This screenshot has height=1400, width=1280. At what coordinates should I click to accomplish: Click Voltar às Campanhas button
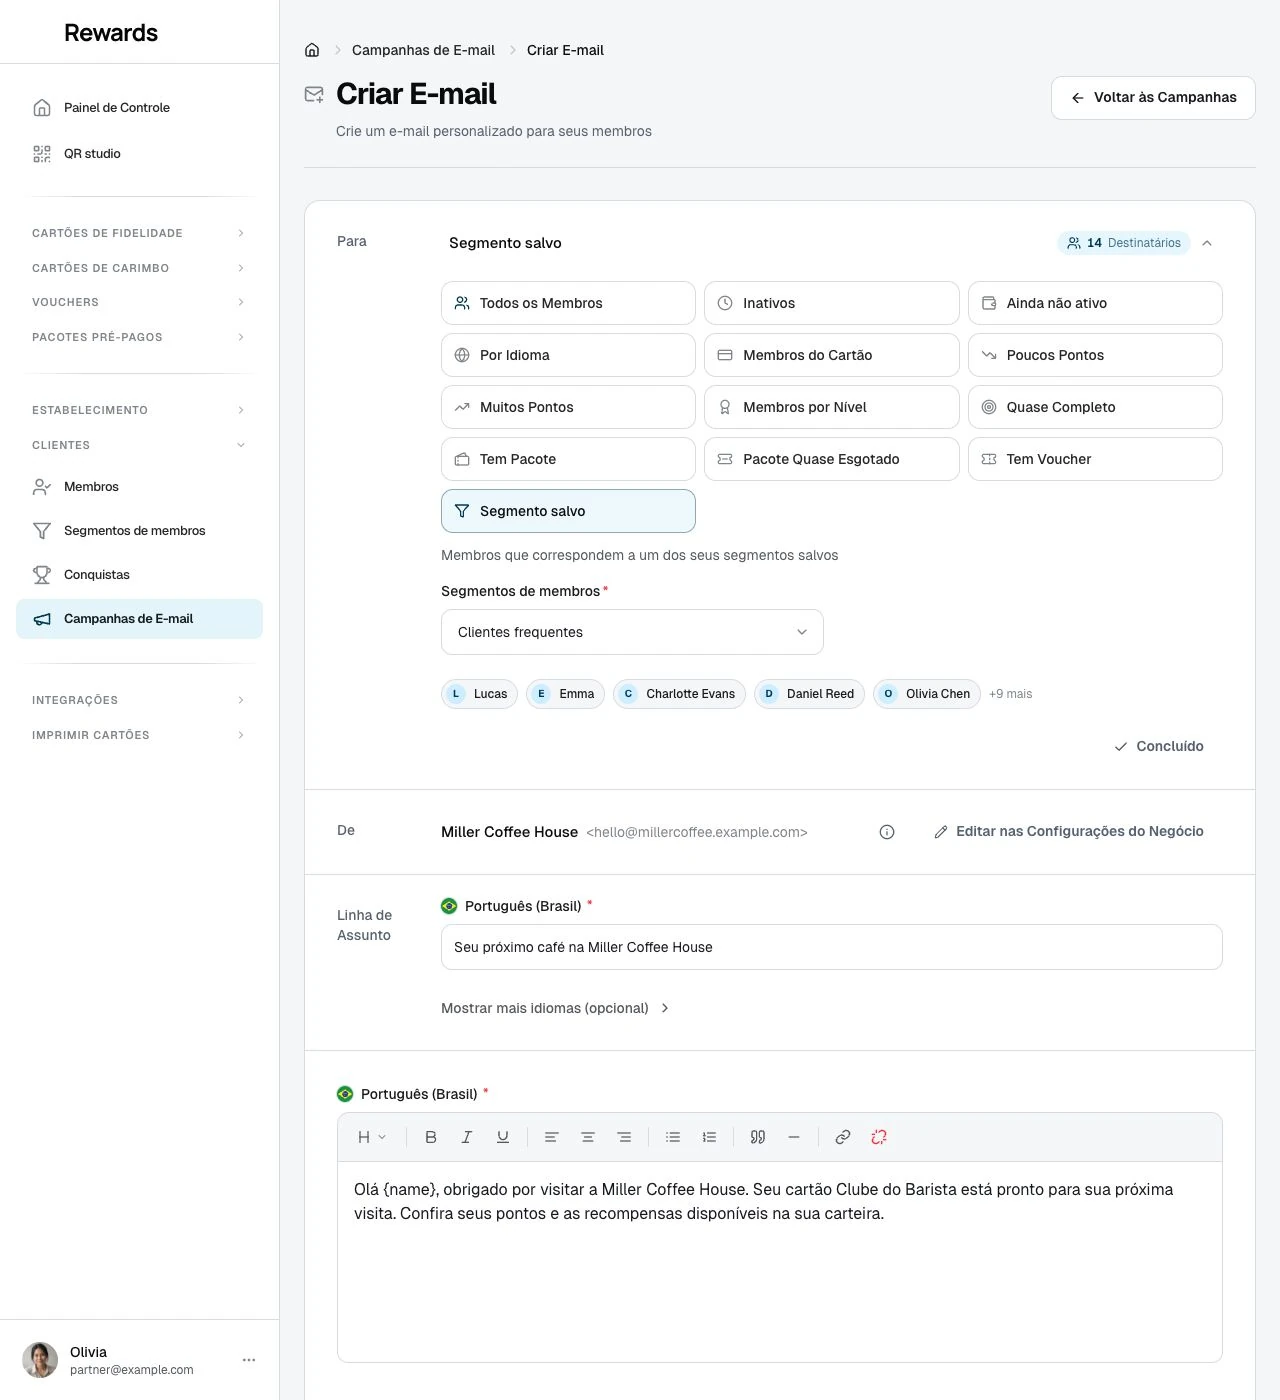pyautogui.click(x=1153, y=98)
